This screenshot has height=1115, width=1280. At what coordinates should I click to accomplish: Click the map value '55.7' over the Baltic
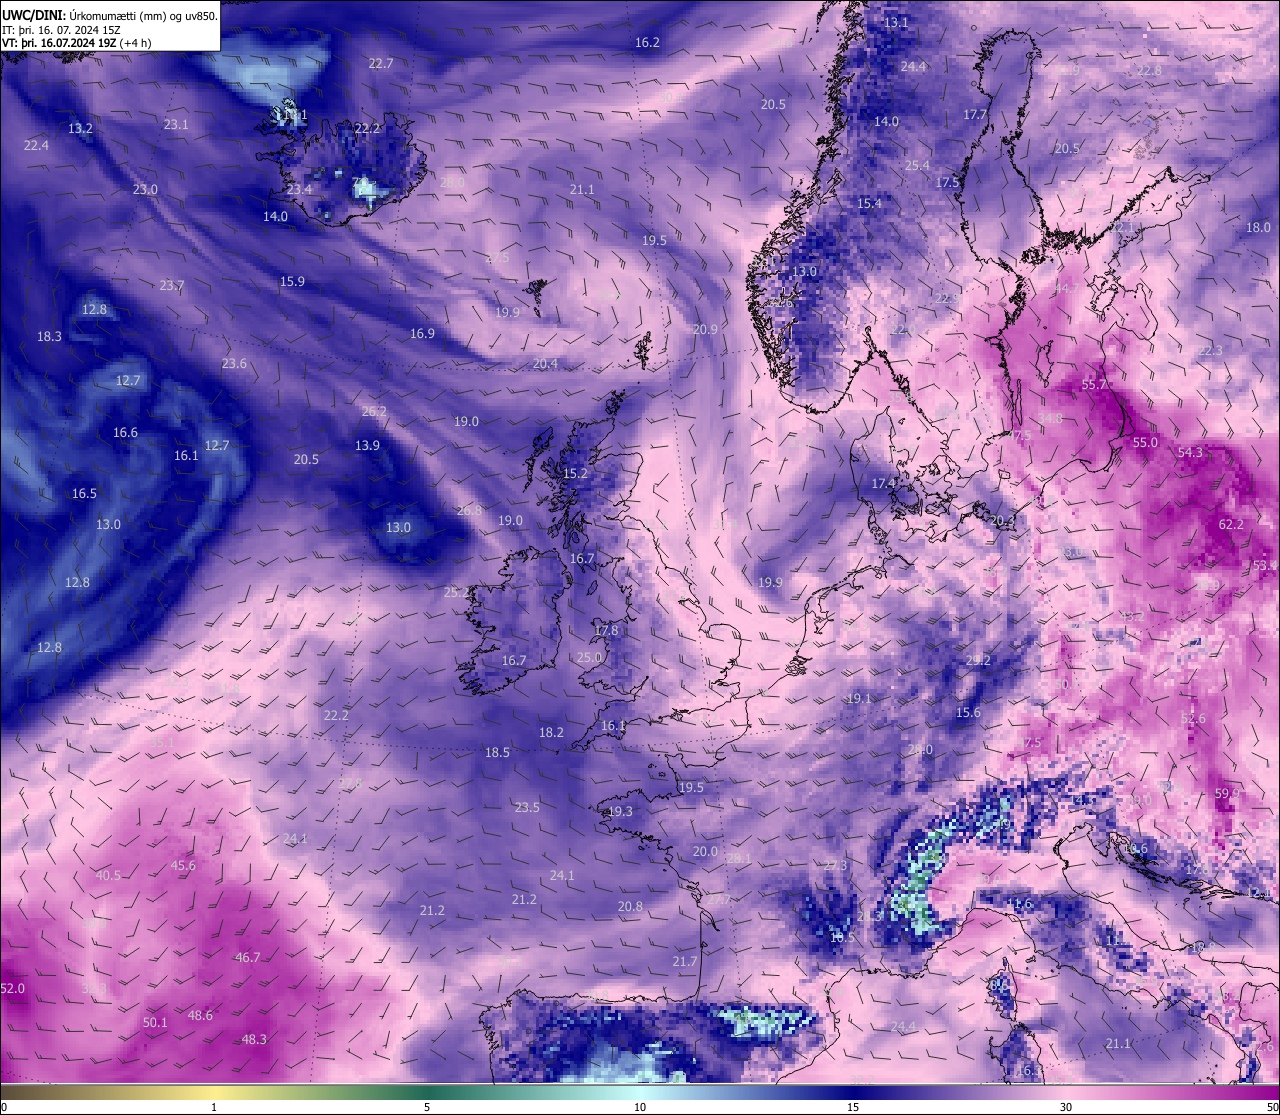click(x=1094, y=384)
